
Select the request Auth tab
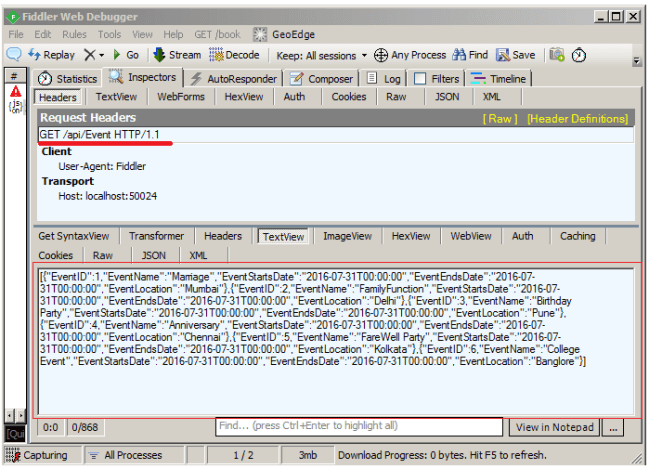294,97
